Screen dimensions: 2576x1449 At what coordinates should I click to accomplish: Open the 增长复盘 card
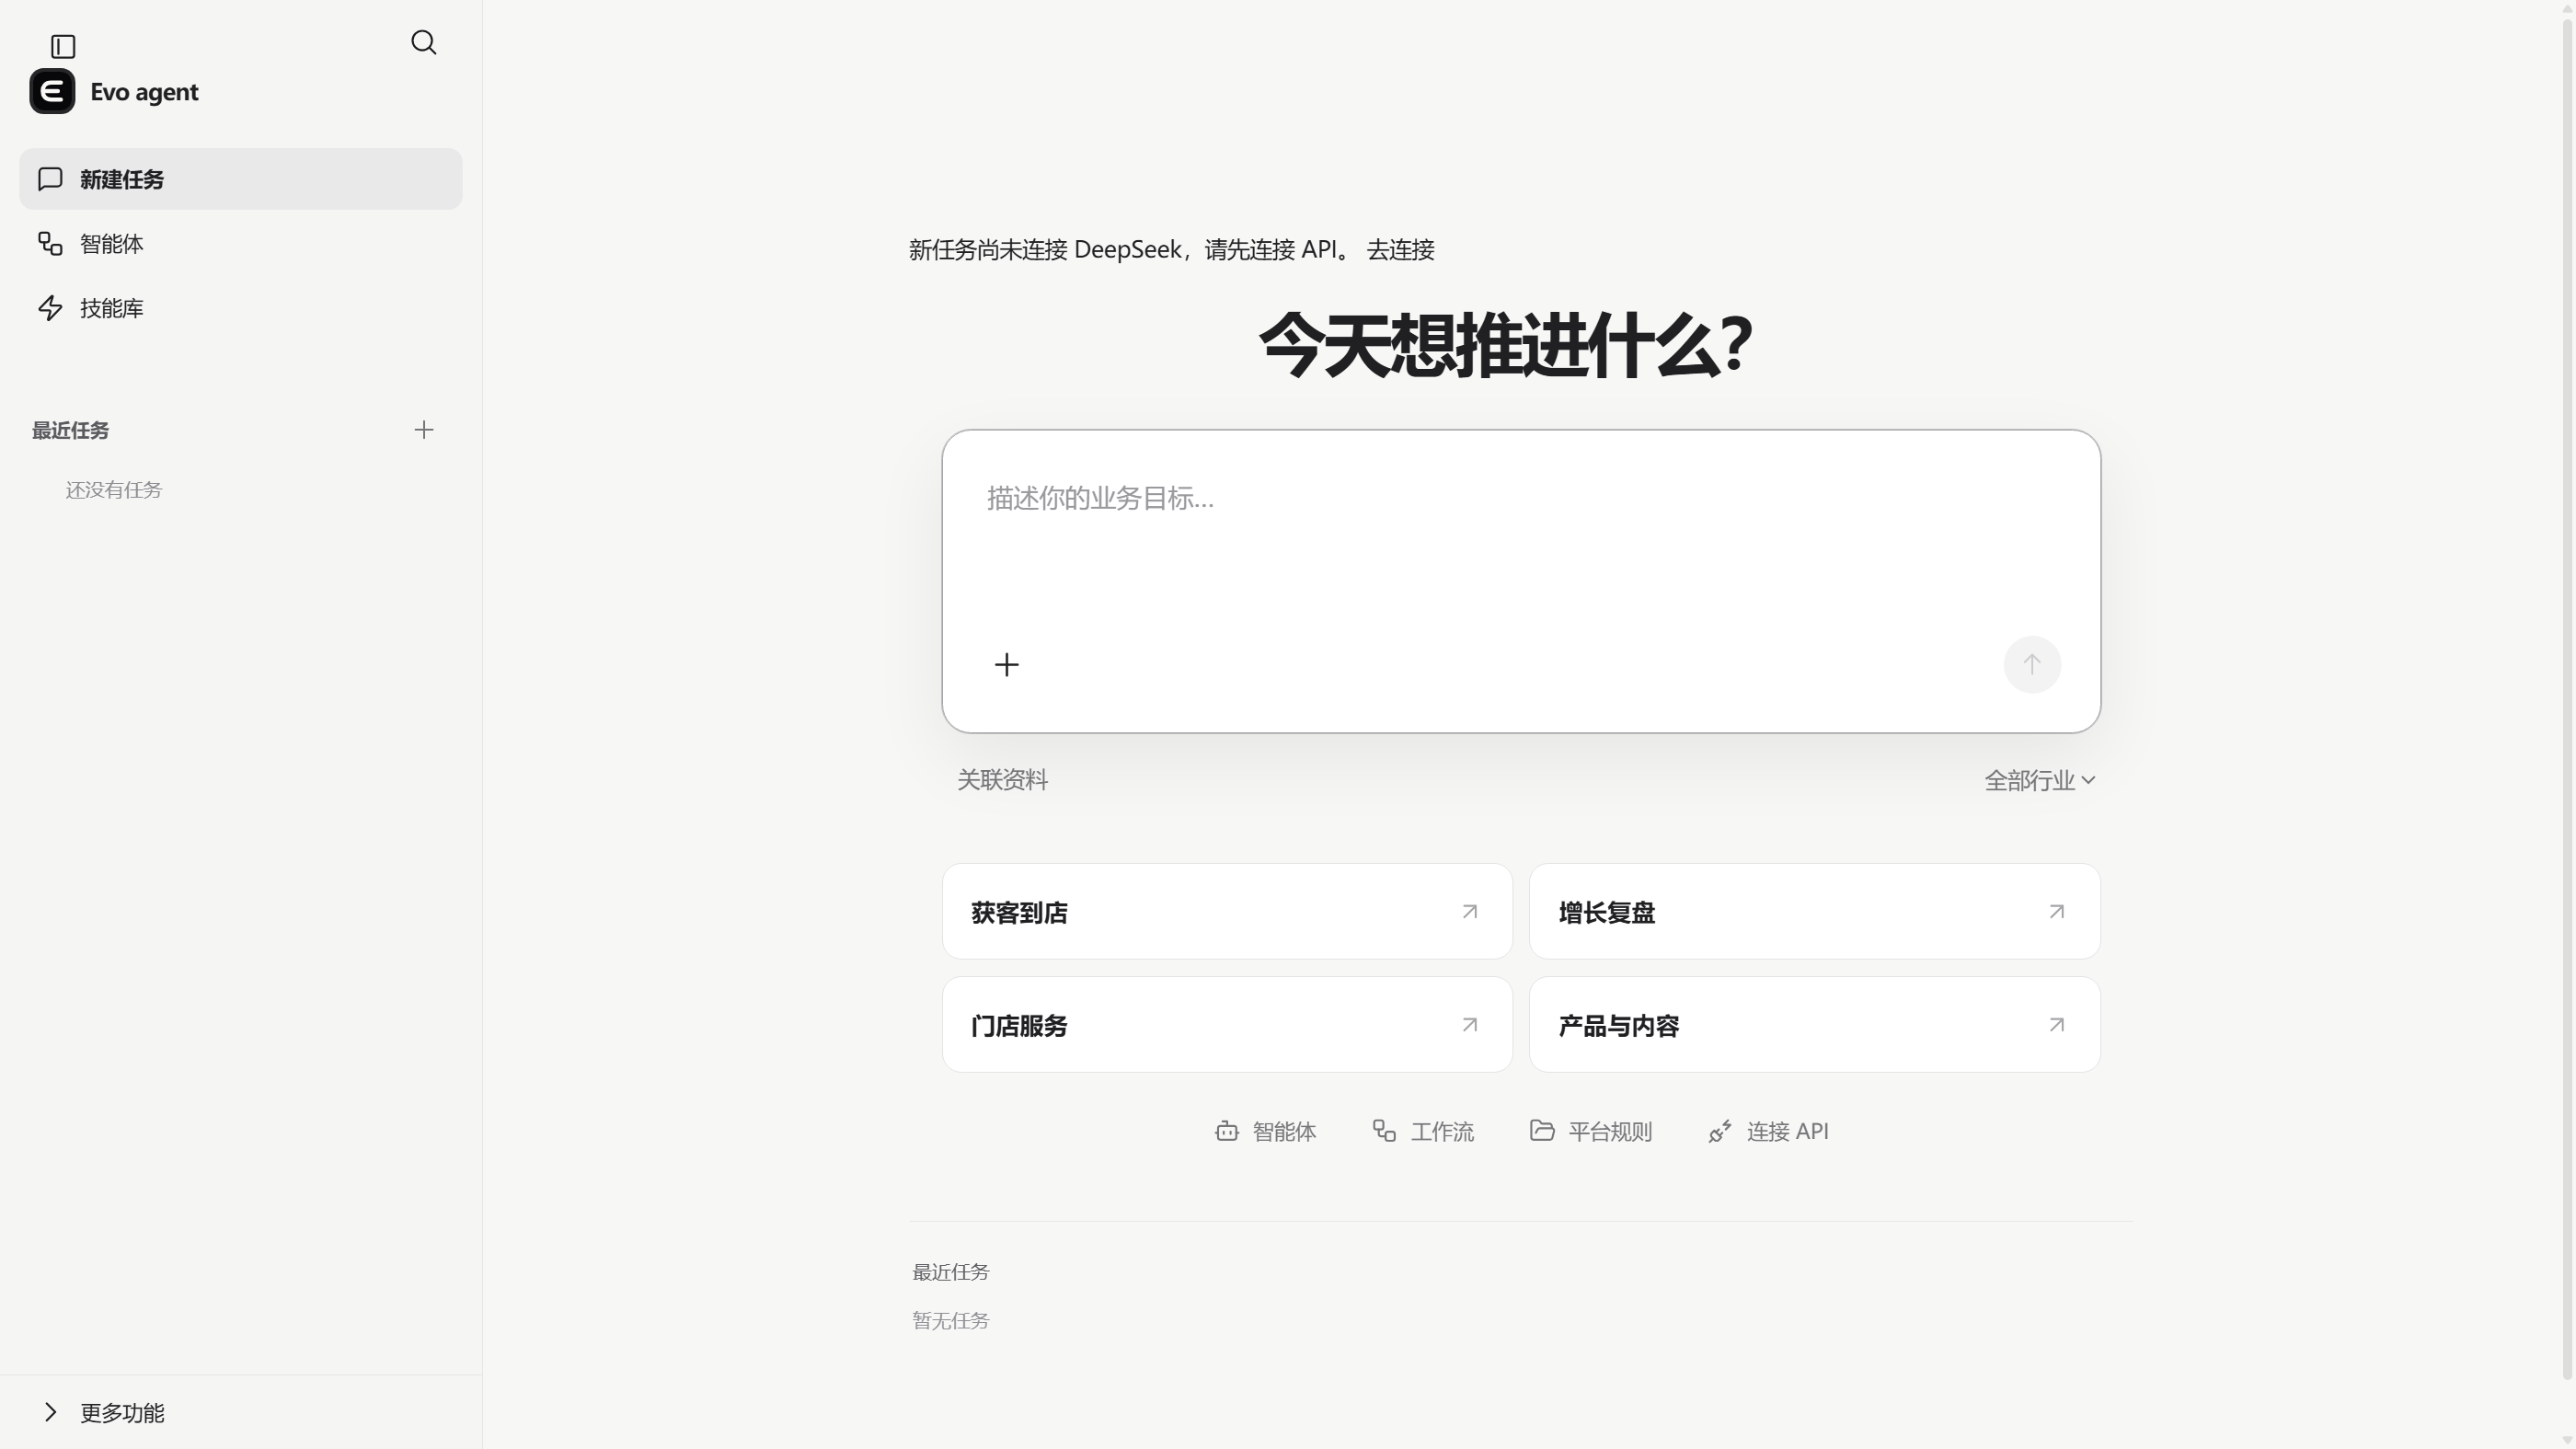pyautogui.click(x=1814, y=912)
